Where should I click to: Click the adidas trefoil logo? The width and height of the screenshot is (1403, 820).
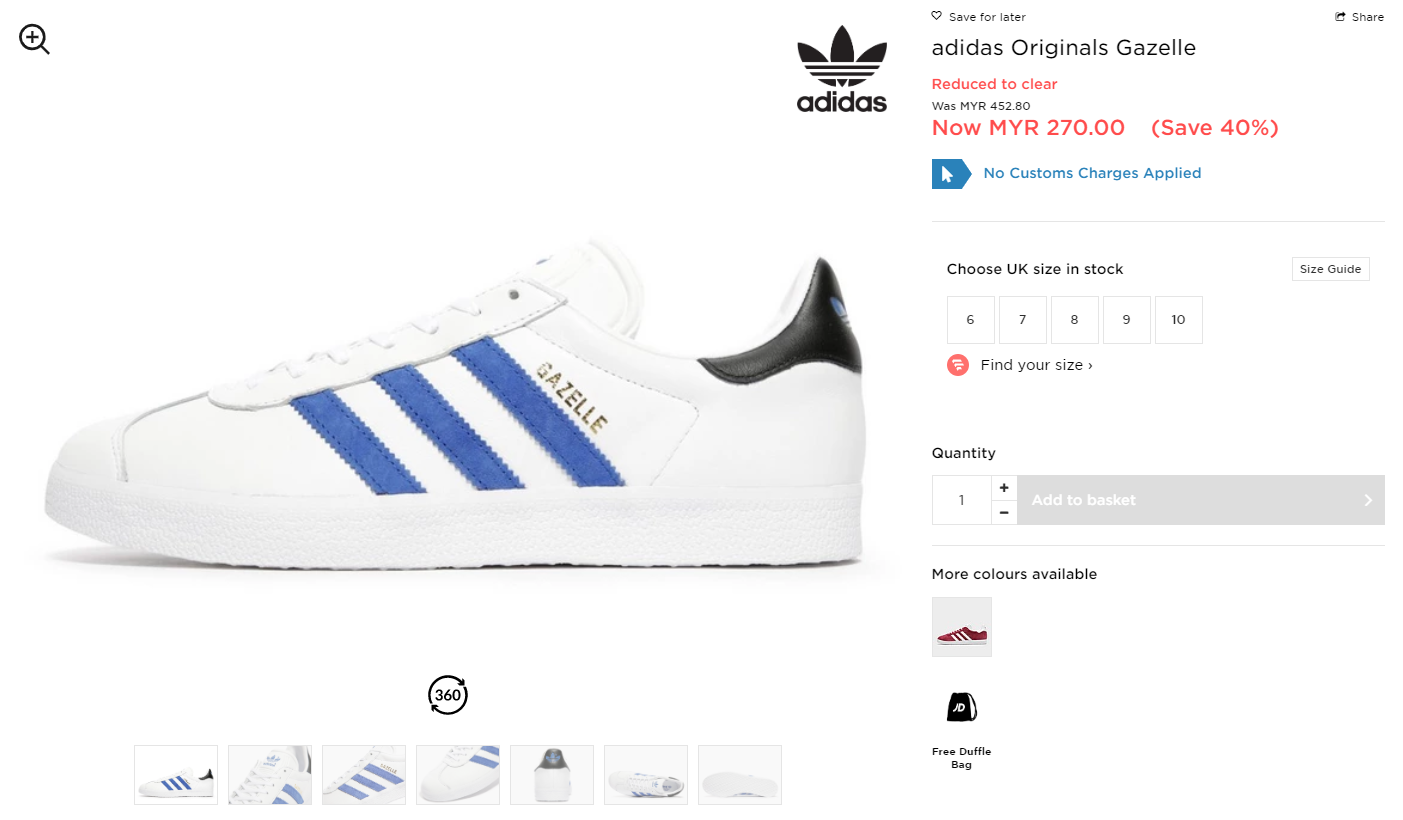pos(842,69)
